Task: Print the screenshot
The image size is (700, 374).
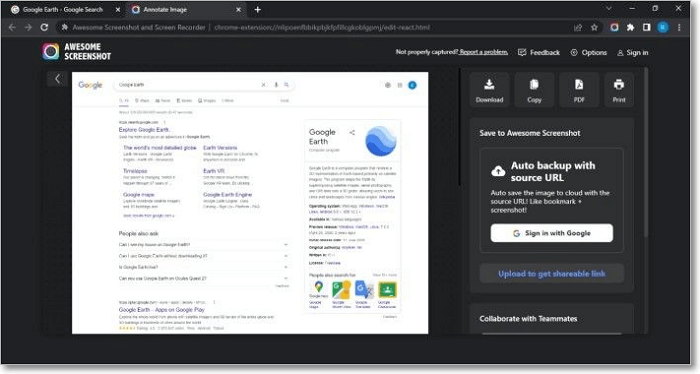Action: click(x=619, y=90)
